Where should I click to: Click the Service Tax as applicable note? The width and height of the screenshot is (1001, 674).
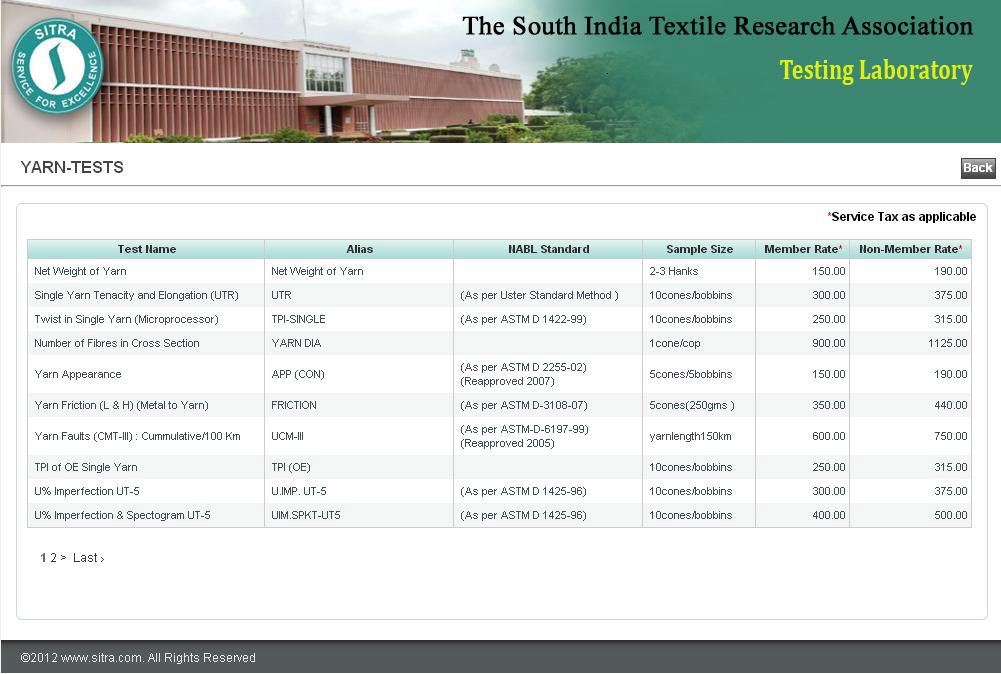coord(901,217)
